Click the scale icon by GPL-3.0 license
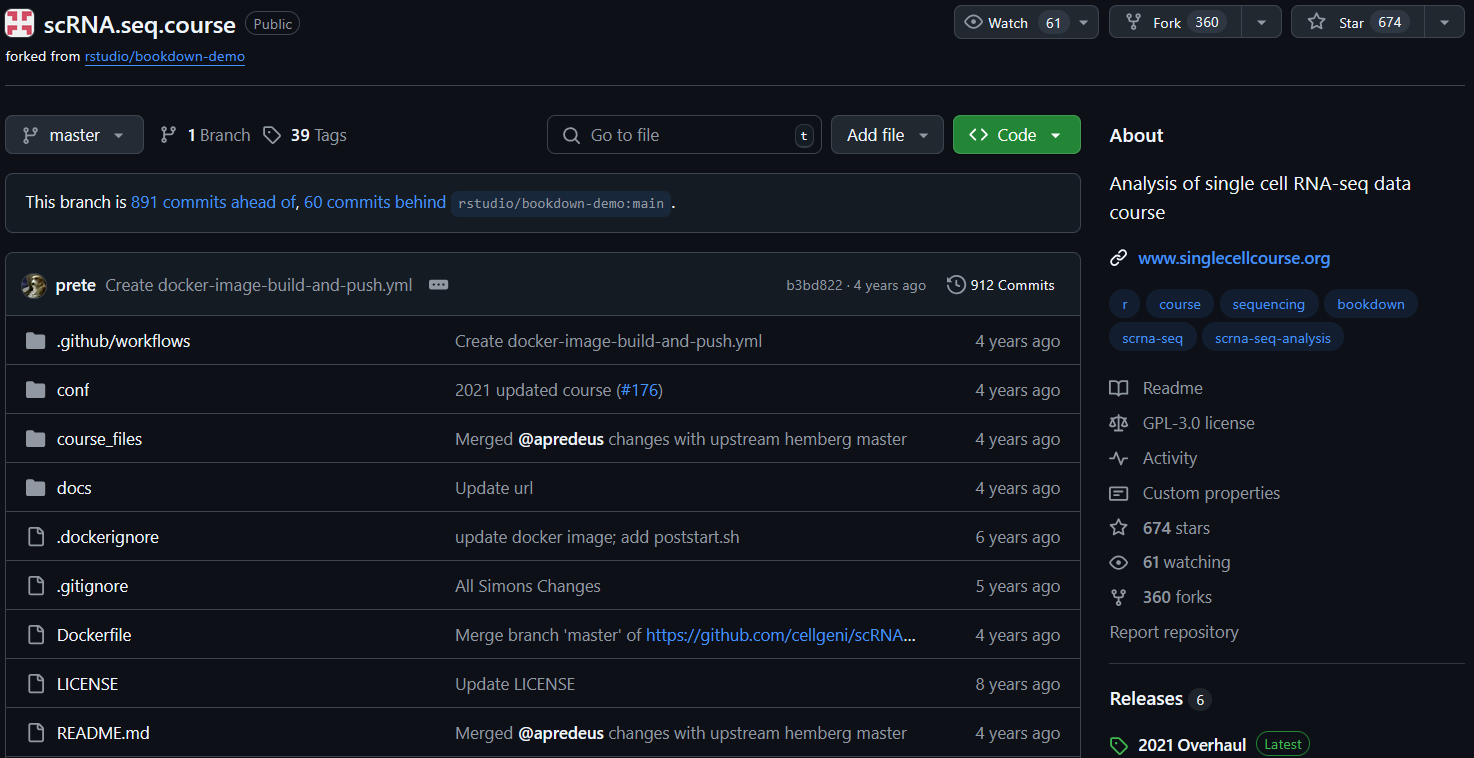 tap(1119, 423)
